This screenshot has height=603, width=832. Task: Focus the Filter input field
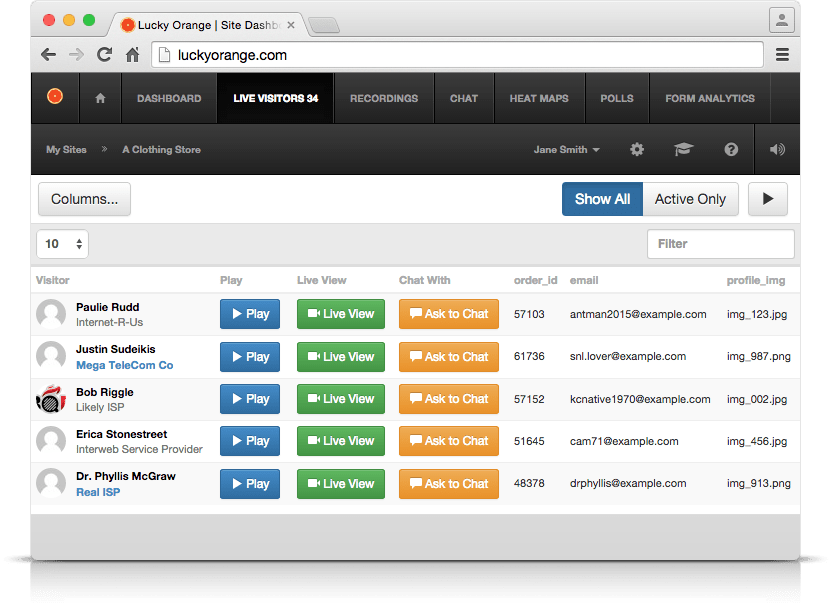tap(721, 244)
